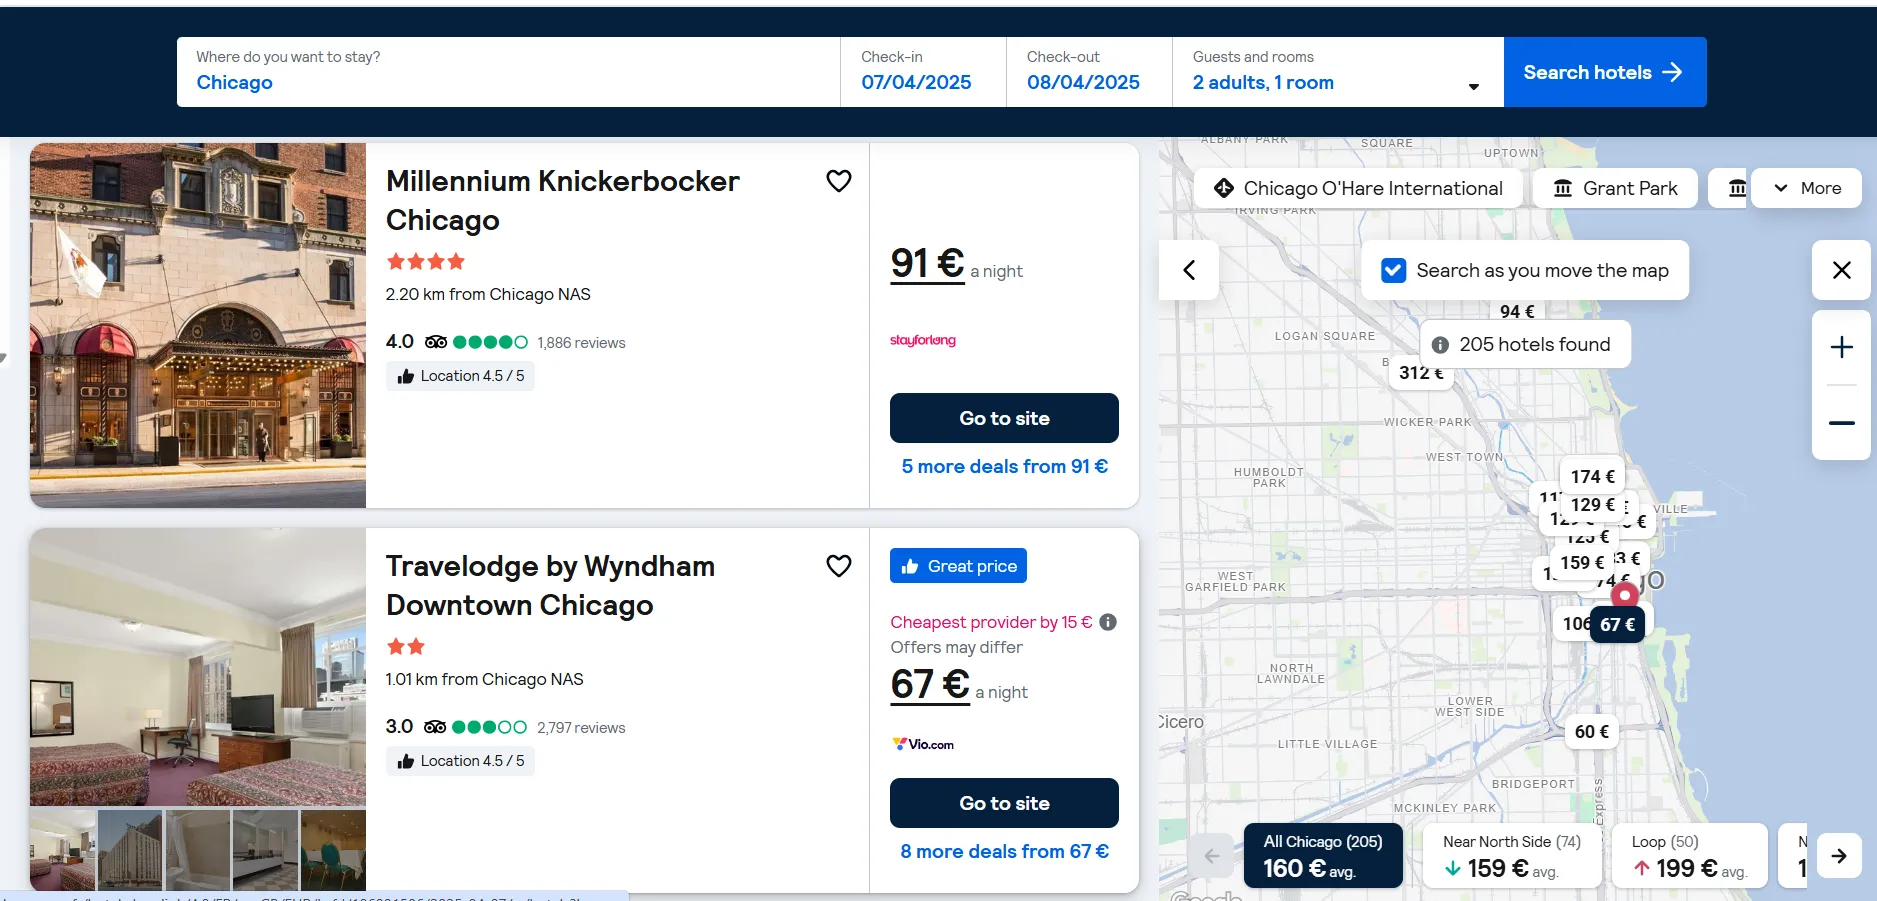Enable Search as you move the map
This screenshot has height=901, width=1877.
pyautogui.click(x=1394, y=270)
